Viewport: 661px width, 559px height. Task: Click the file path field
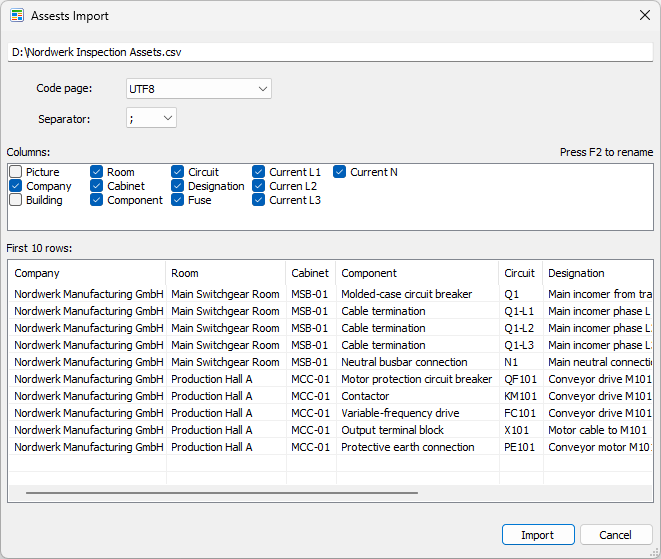pyautogui.click(x=330, y=52)
